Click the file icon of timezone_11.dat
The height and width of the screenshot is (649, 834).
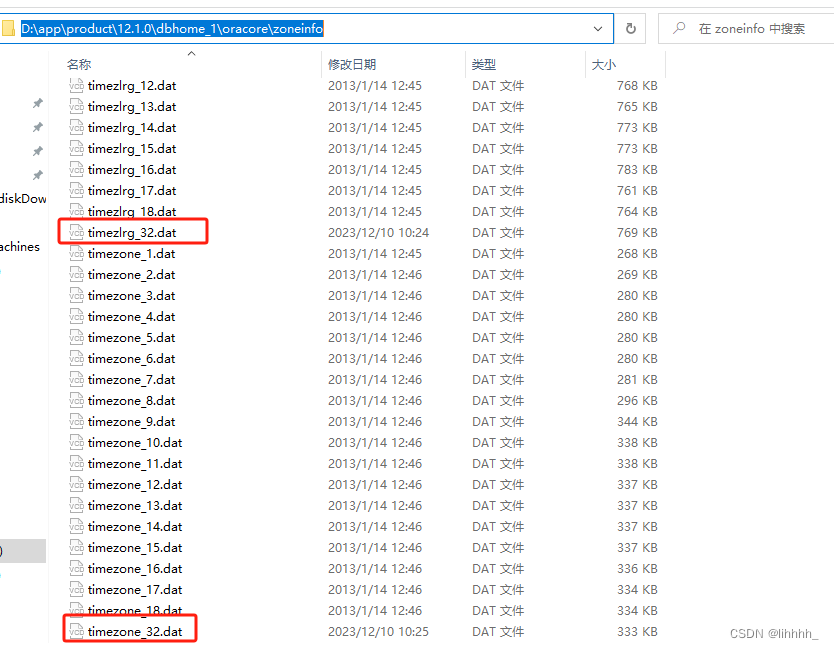(x=77, y=464)
